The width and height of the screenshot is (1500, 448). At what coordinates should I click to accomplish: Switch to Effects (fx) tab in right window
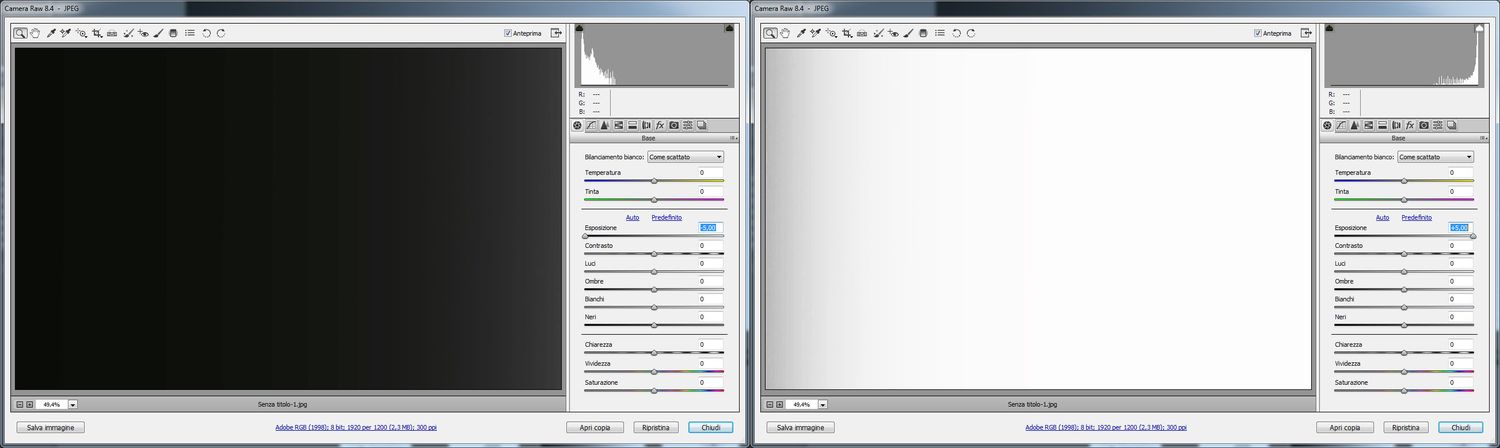(x=1410, y=125)
